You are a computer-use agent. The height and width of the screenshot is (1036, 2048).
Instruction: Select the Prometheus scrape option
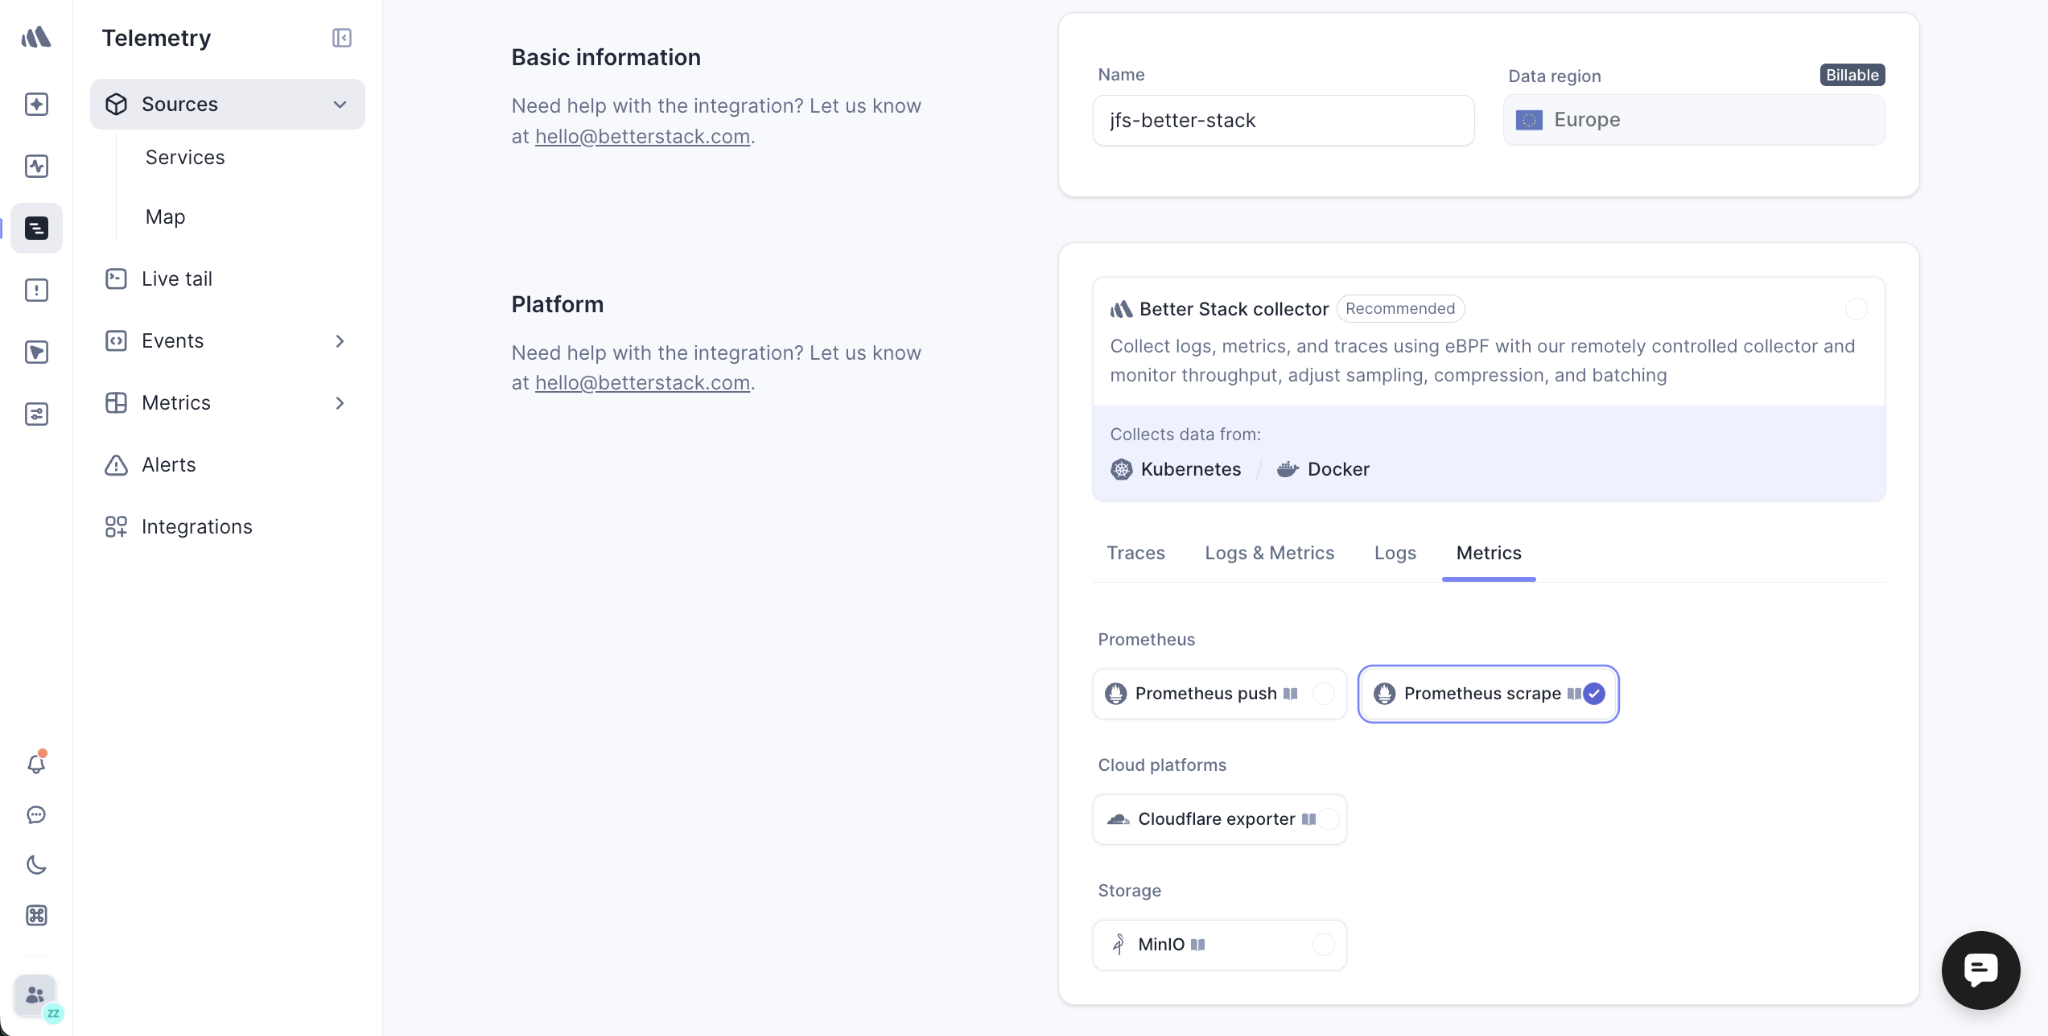coord(1488,694)
